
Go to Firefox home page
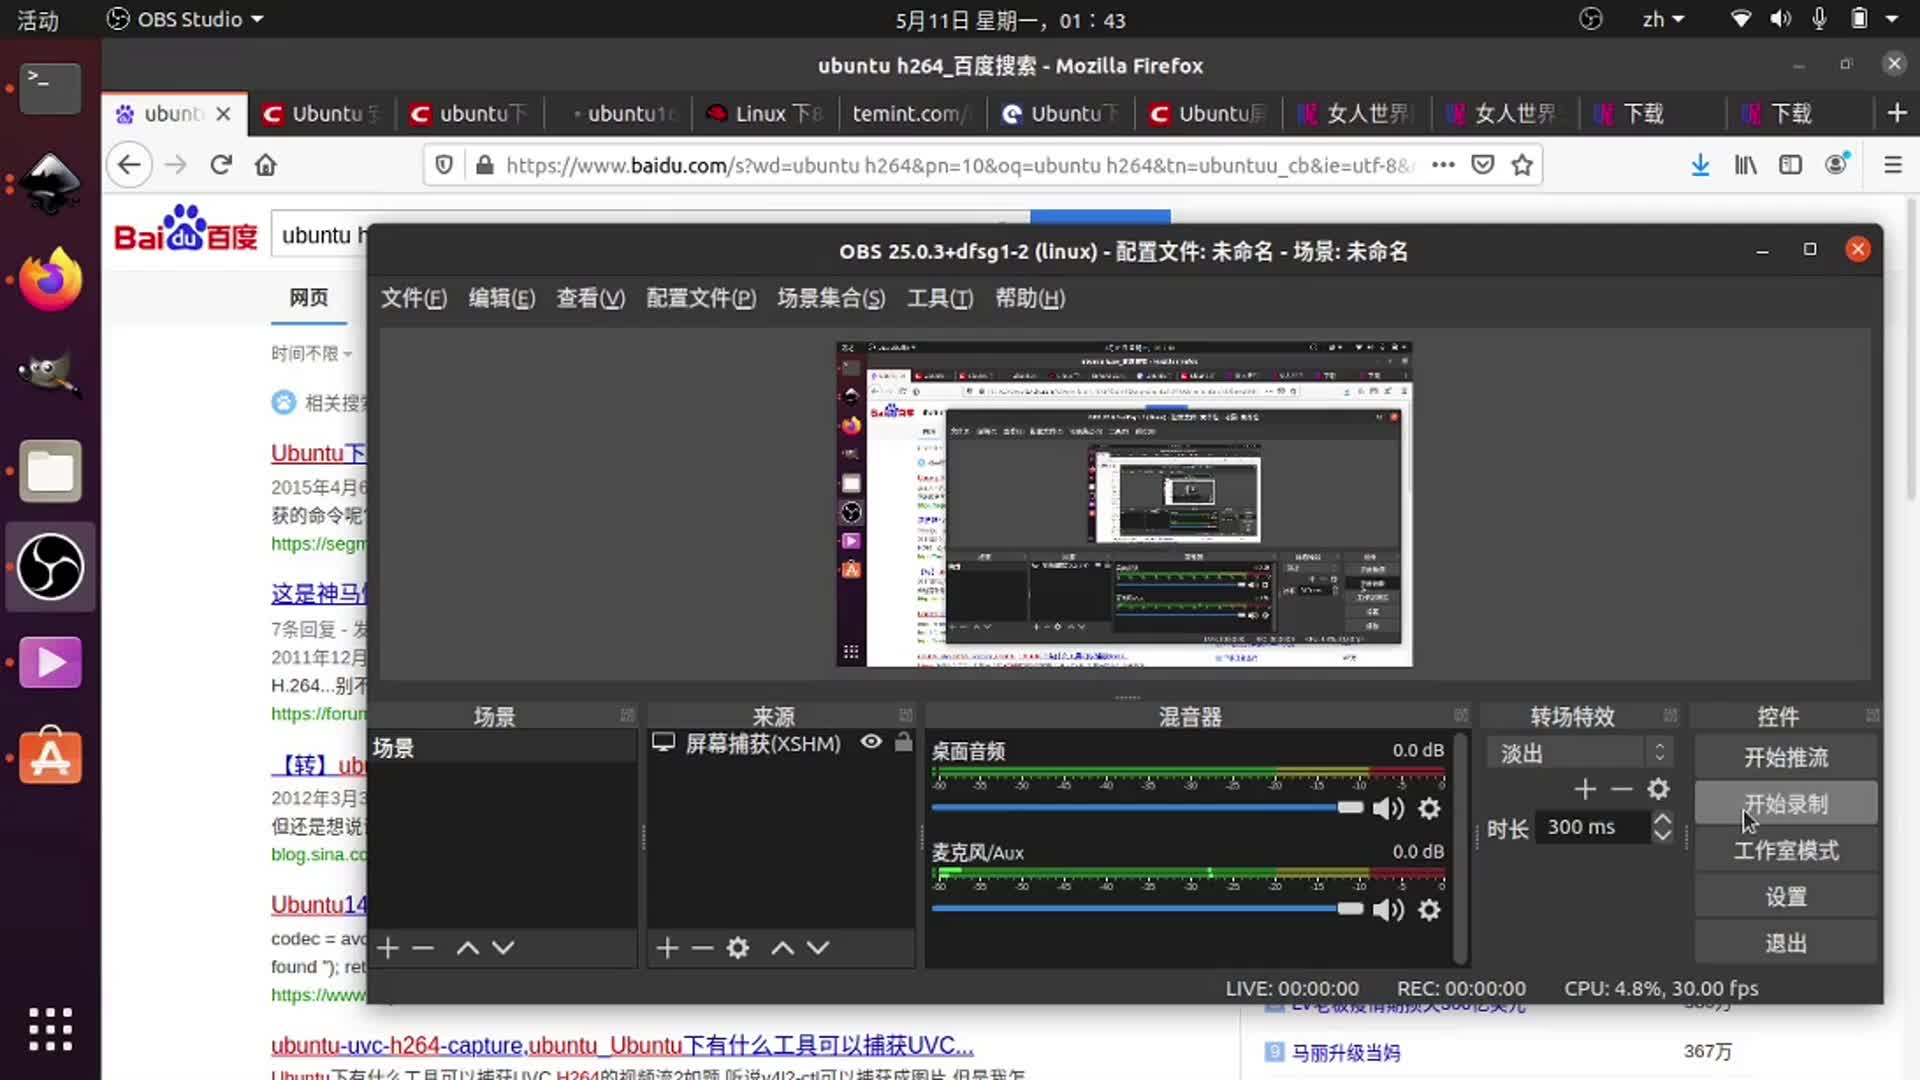tap(266, 165)
